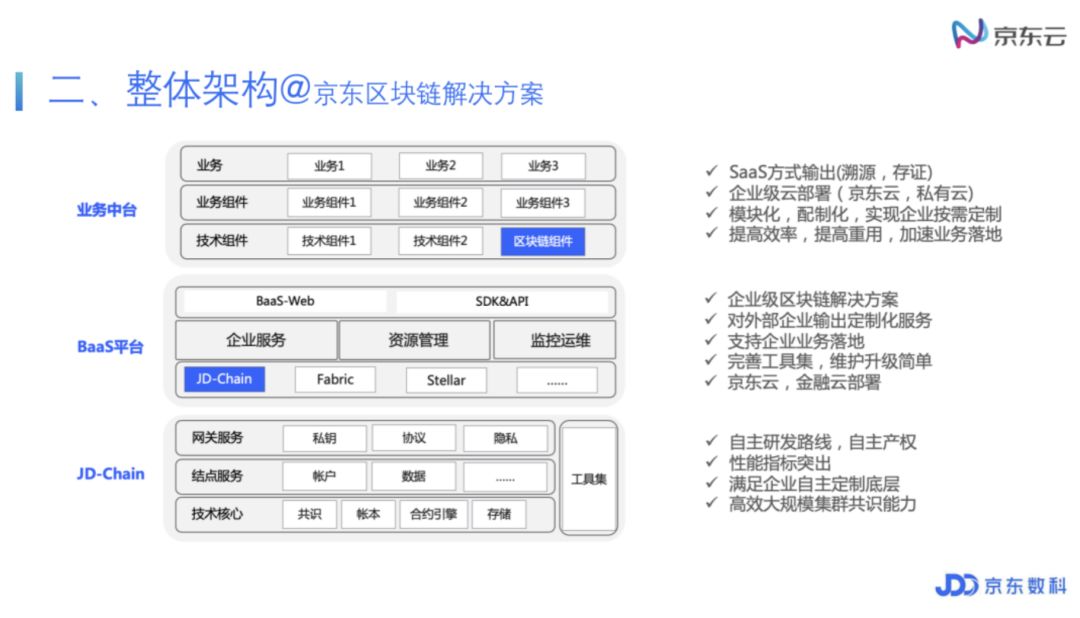Click the 性能指标突出 bullet

780,463
